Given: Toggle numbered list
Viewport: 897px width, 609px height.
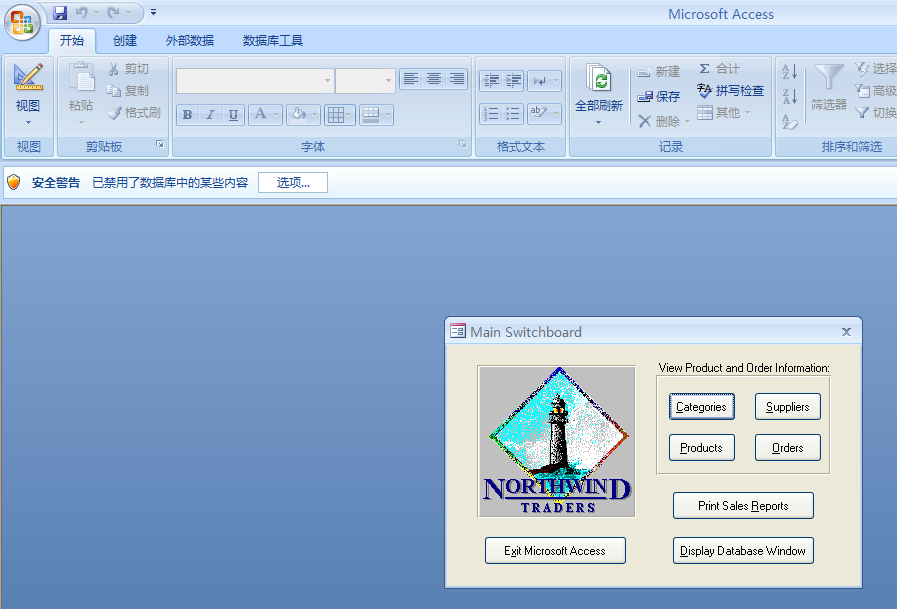Looking at the screenshot, I should pos(491,114).
